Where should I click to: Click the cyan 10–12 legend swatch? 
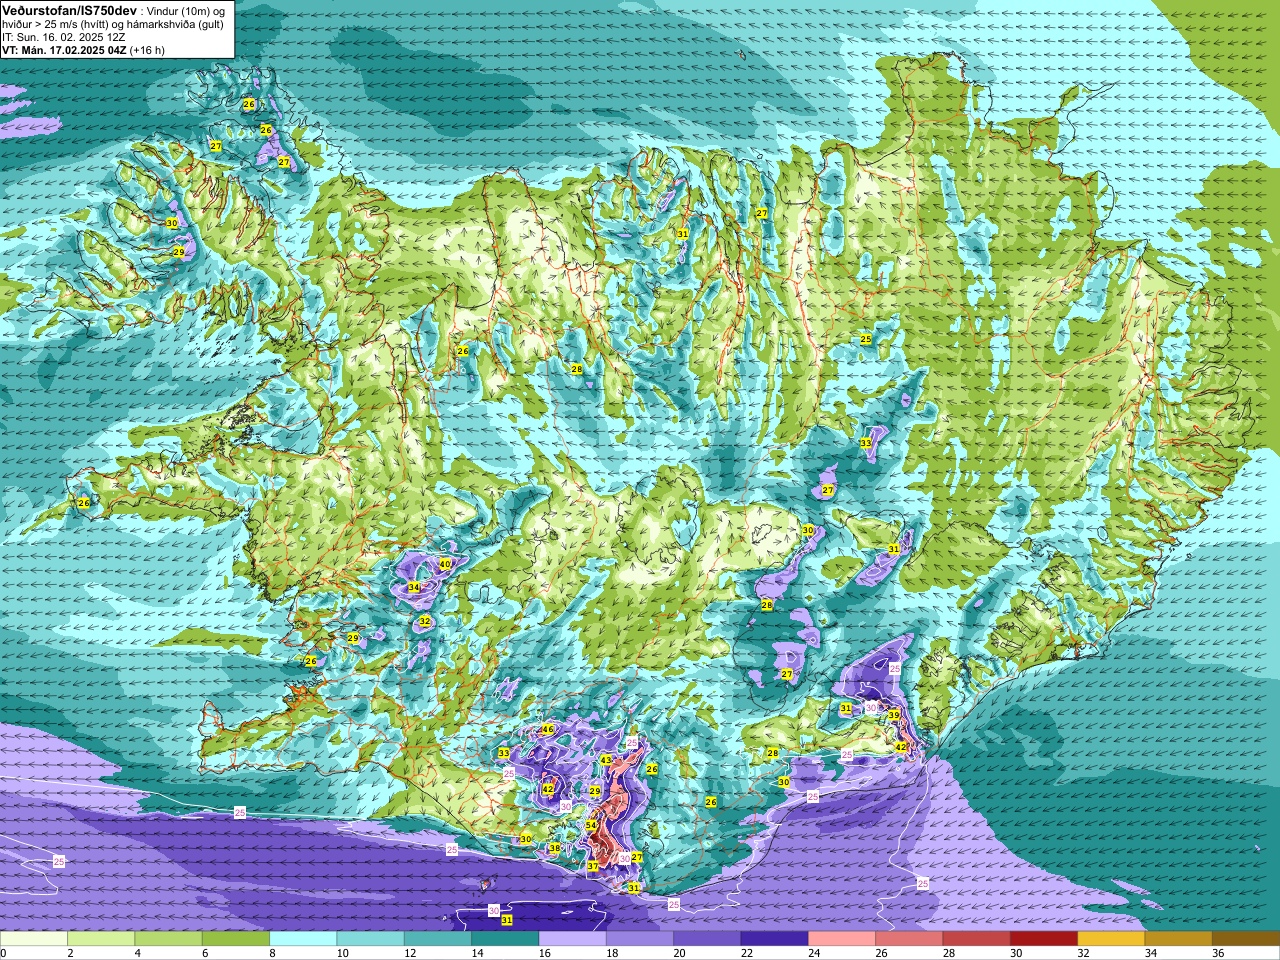[370, 939]
